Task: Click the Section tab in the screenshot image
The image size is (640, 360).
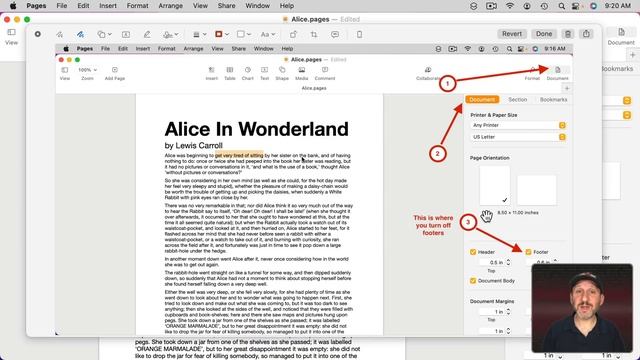Action: tap(518, 100)
